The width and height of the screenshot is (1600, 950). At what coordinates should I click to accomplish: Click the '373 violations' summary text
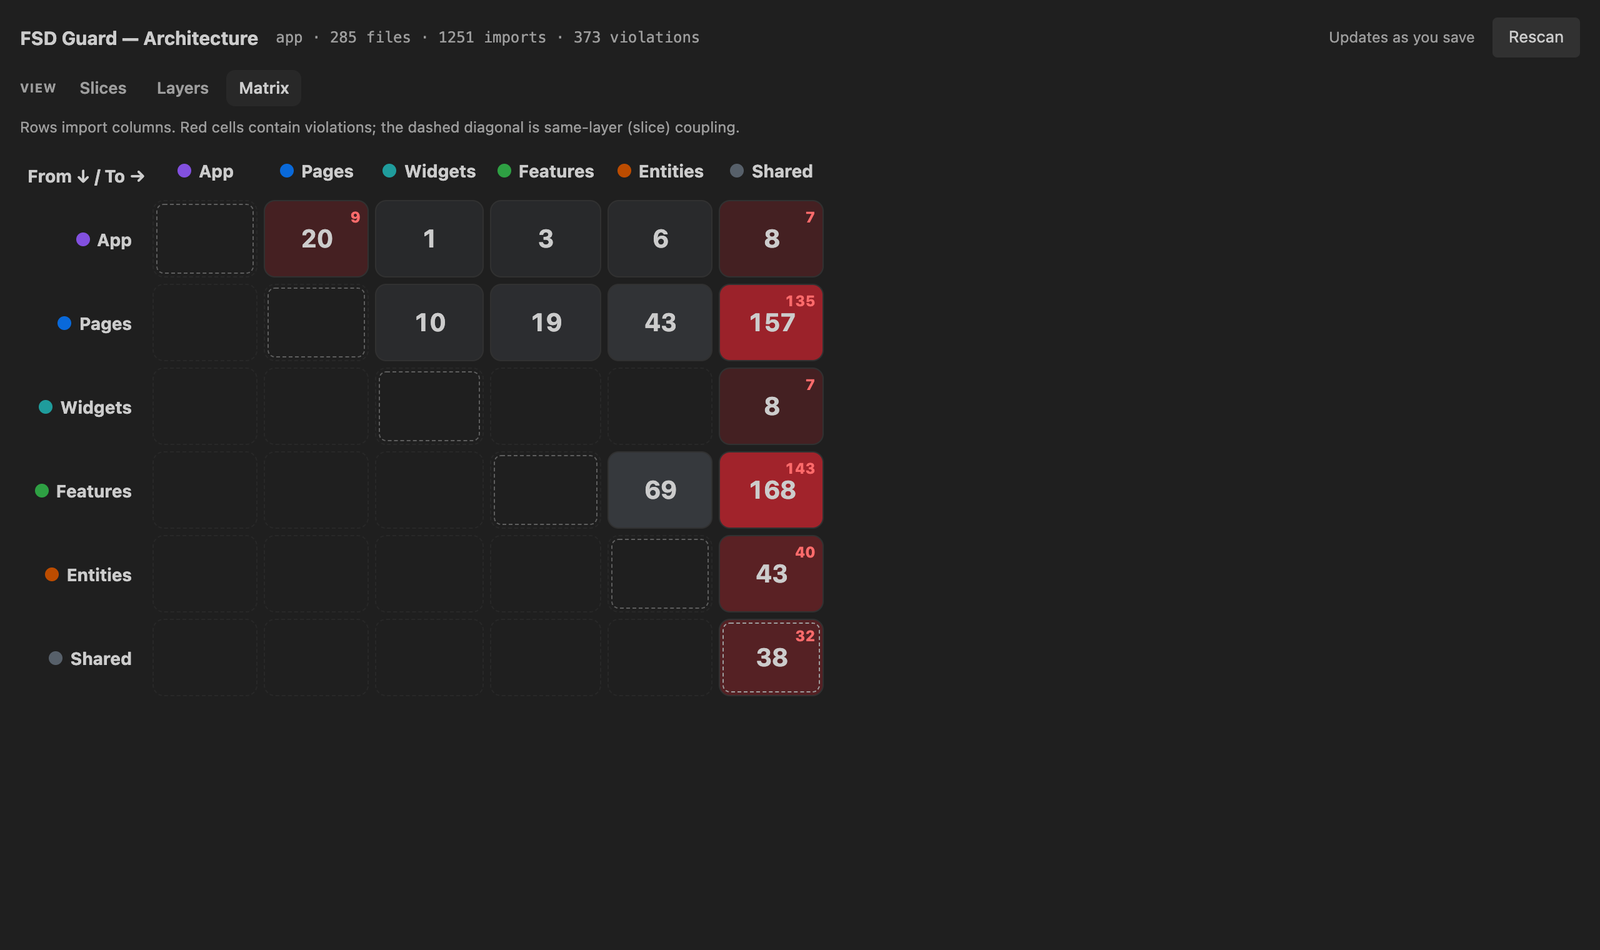[x=636, y=37]
